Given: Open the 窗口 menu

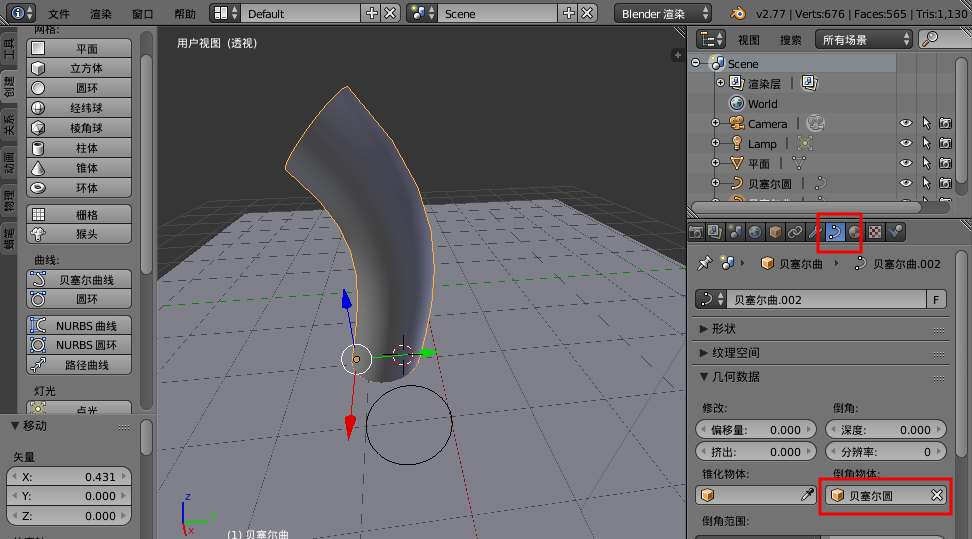Looking at the screenshot, I should coord(143,14).
